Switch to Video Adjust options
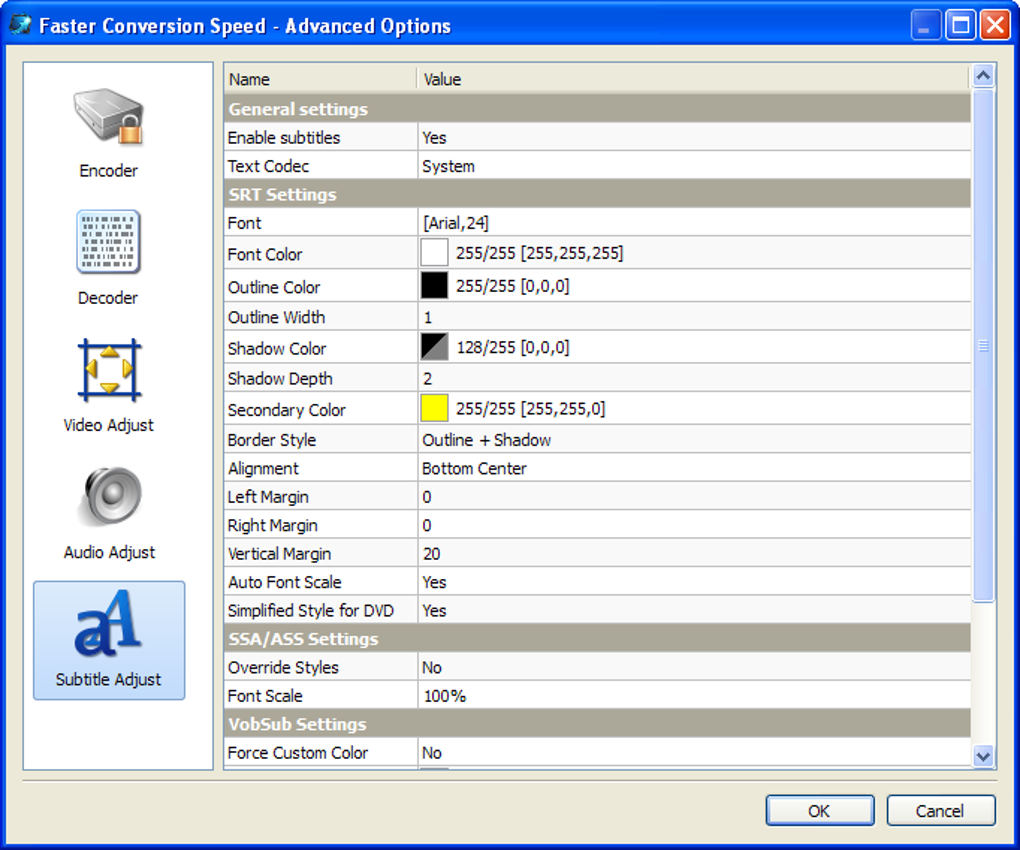Image resolution: width=1020 pixels, height=850 pixels. [109, 385]
